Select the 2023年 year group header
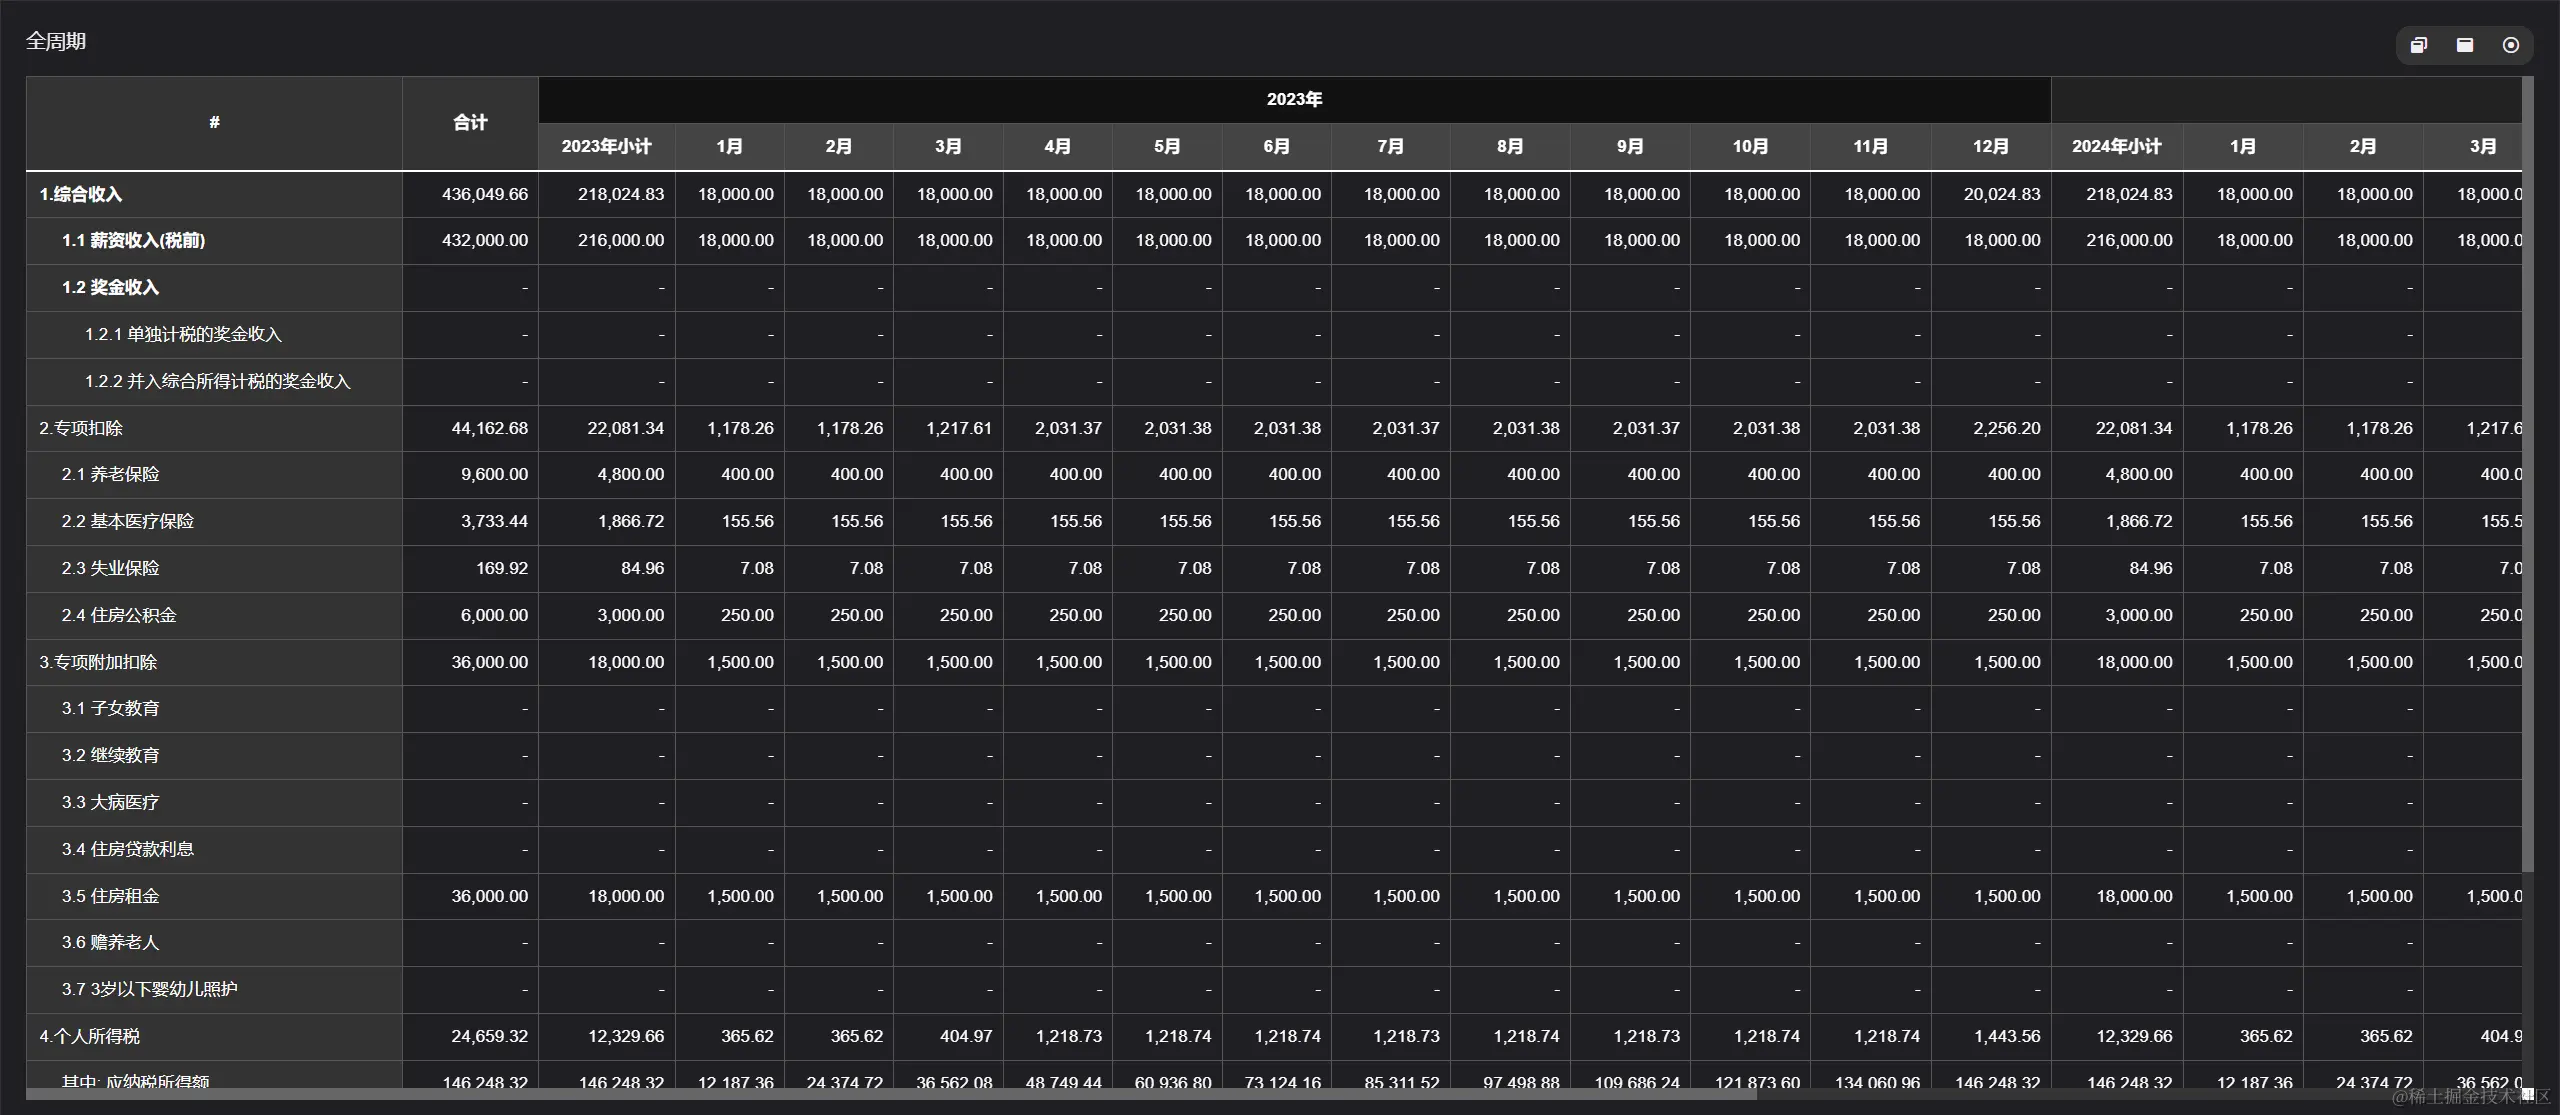 [x=1294, y=99]
